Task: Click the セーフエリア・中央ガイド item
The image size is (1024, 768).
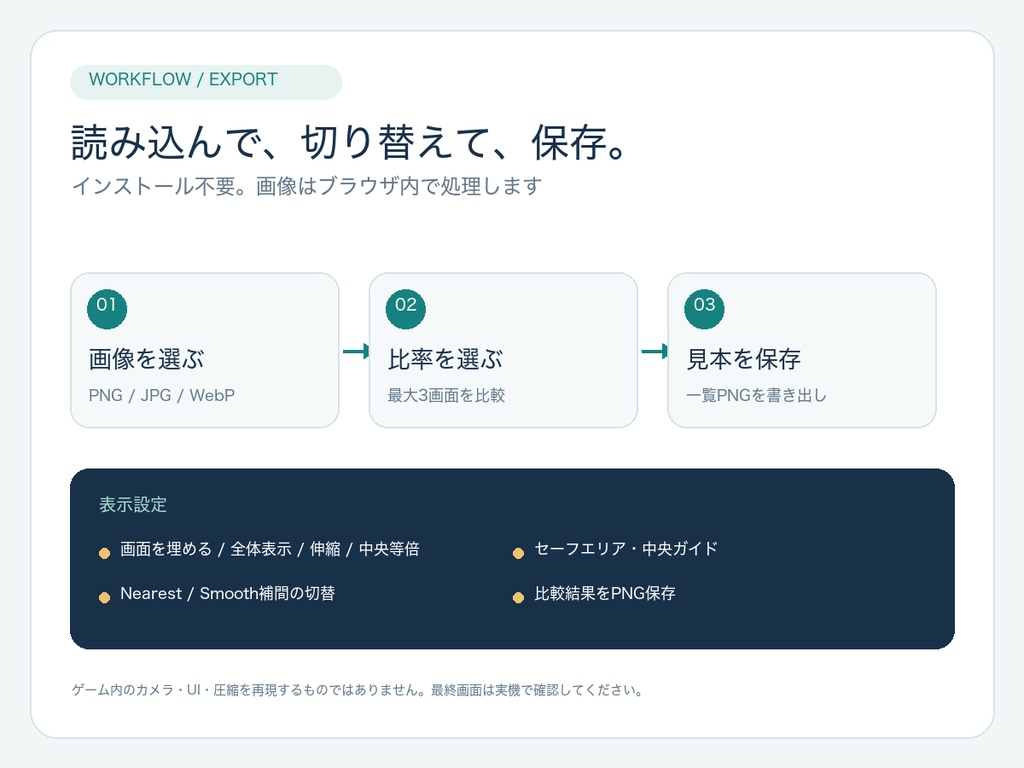Action: click(x=626, y=549)
